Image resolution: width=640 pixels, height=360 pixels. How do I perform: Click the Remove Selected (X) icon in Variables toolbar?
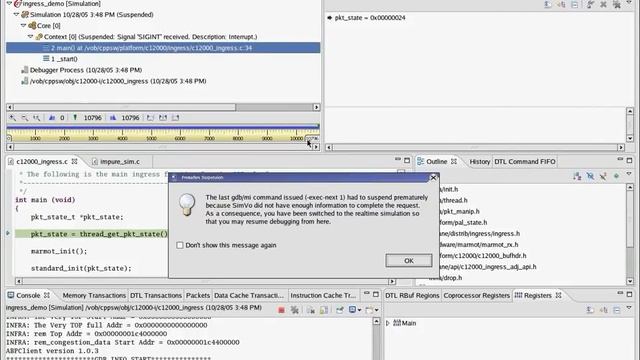point(603,4)
